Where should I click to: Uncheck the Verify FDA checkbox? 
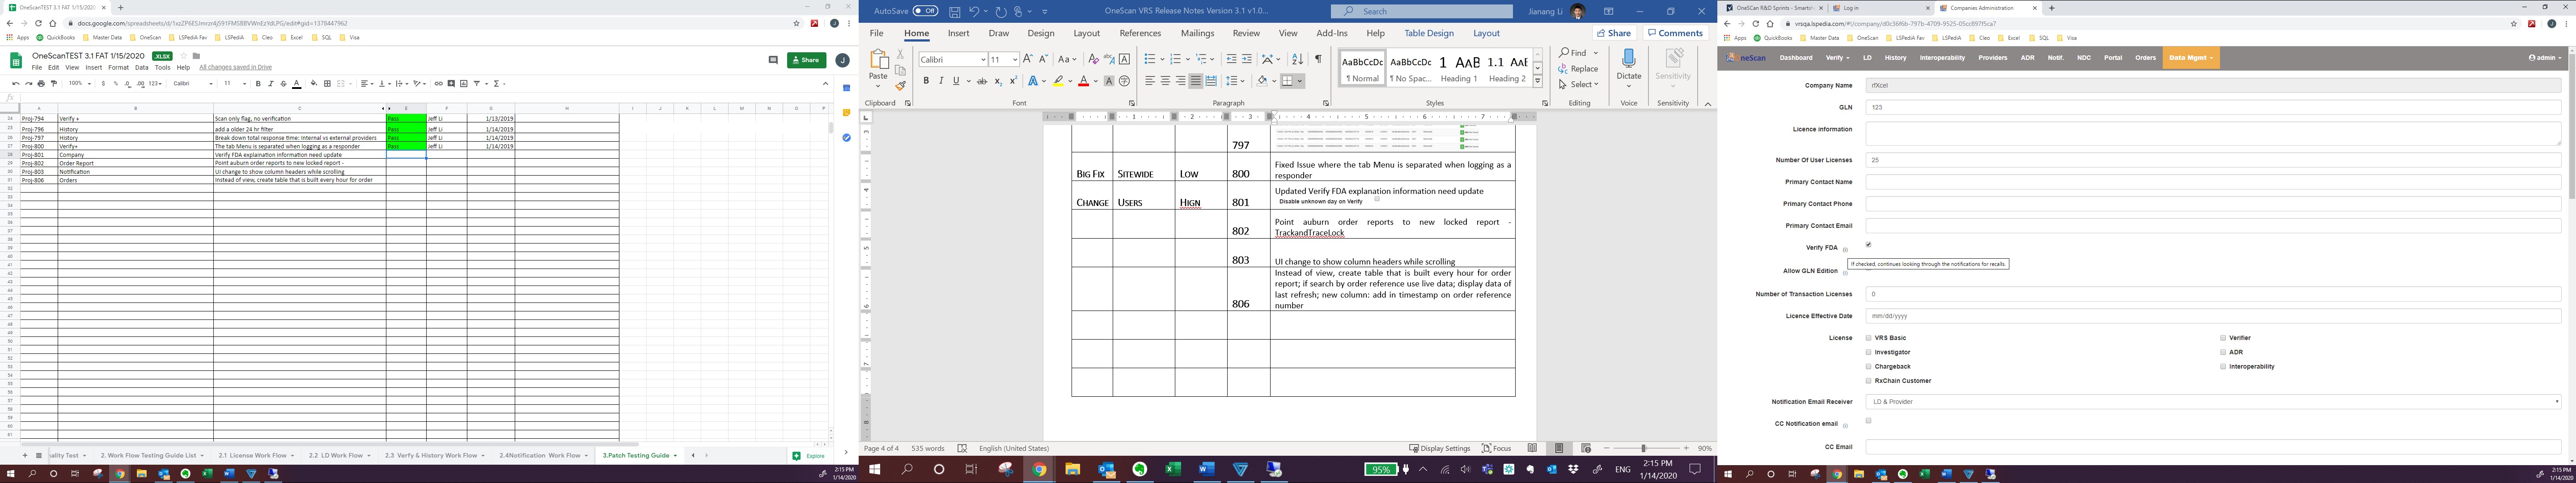[1868, 245]
